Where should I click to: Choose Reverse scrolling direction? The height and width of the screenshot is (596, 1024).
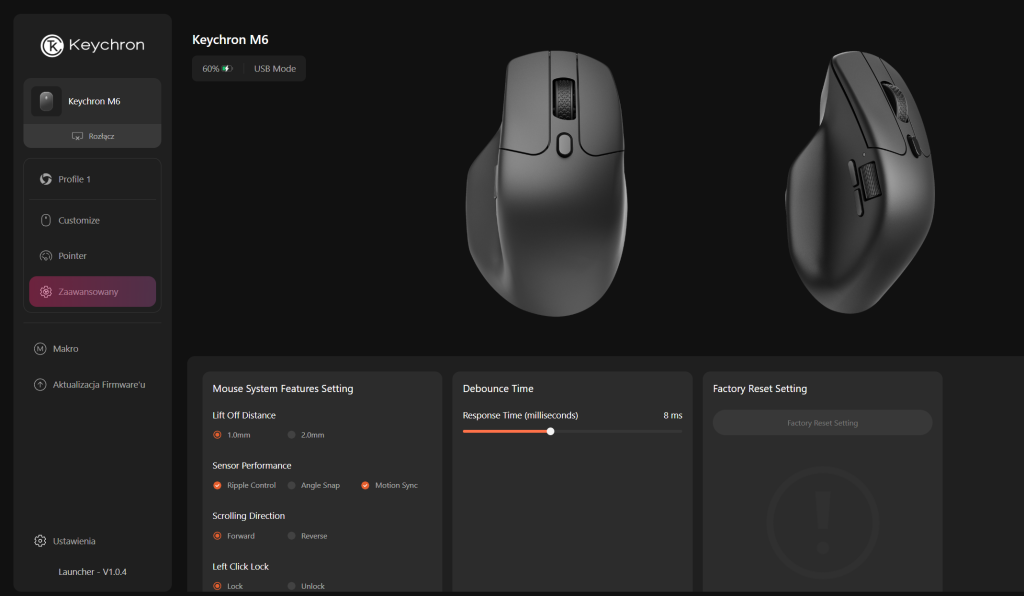click(292, 536)
